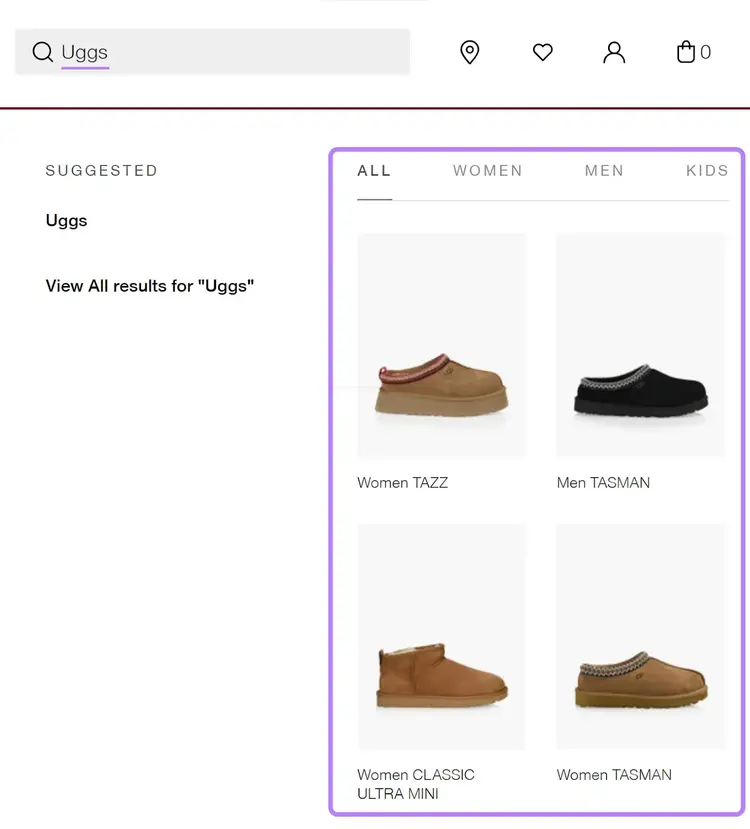Viewport: 750px width, 829px height.
Task: Open View All results for "Uggs"
Action: [150, 286]
